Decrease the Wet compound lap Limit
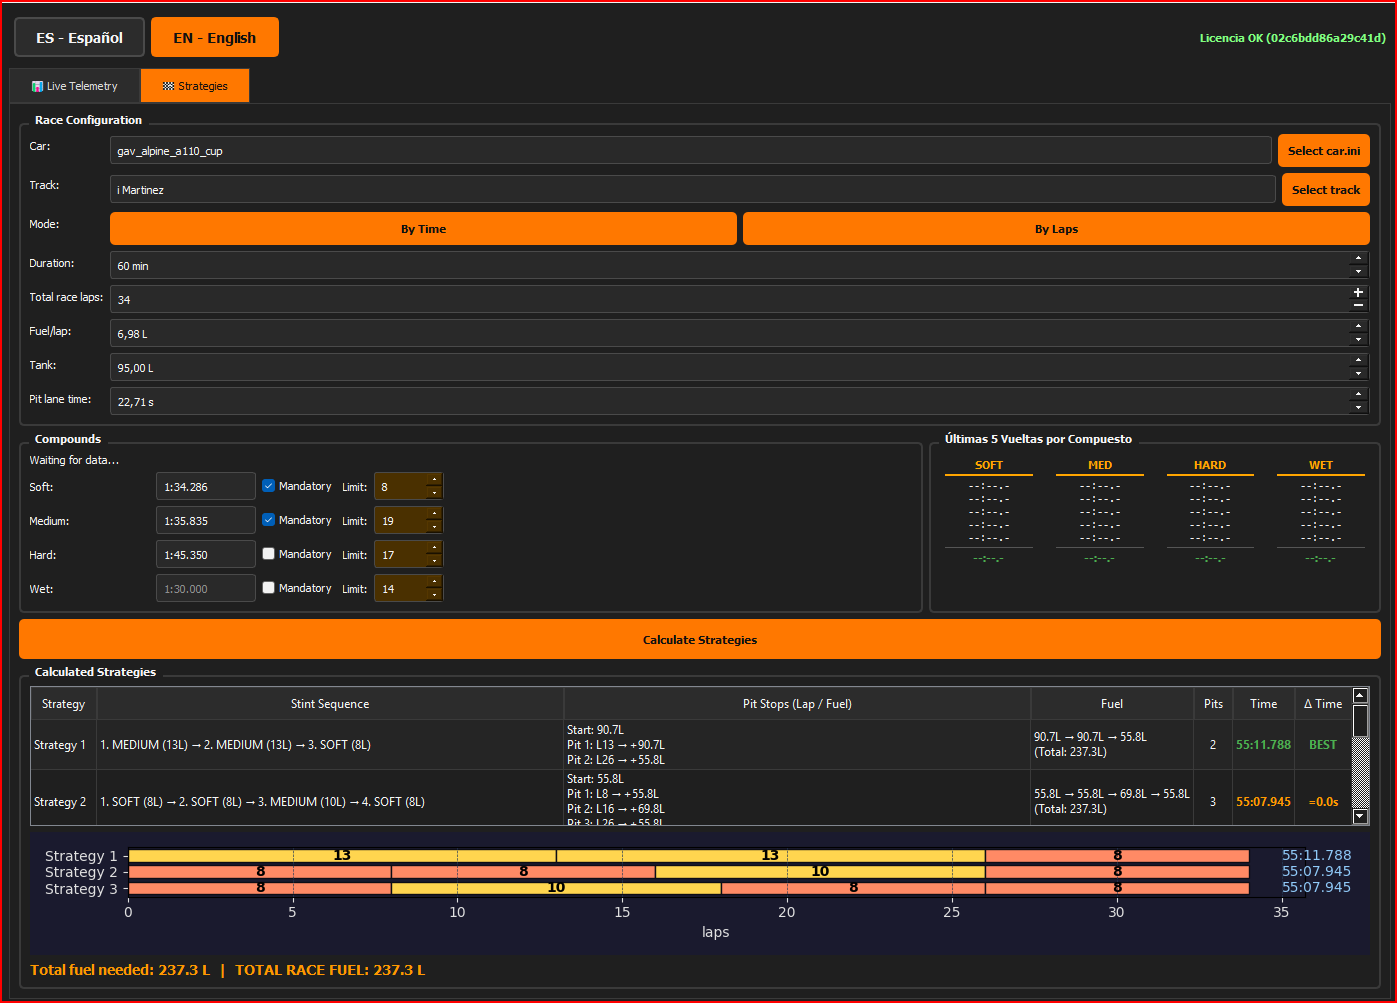The width and height of the screenshot is (1397, 1003). pos(434,595)
